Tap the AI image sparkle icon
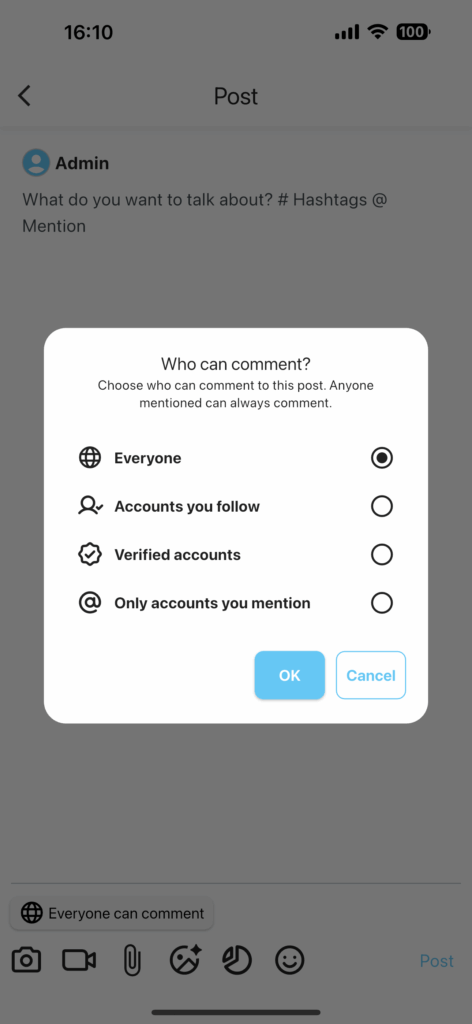Viewport: 472px width, 1024px height. (185, 960)
